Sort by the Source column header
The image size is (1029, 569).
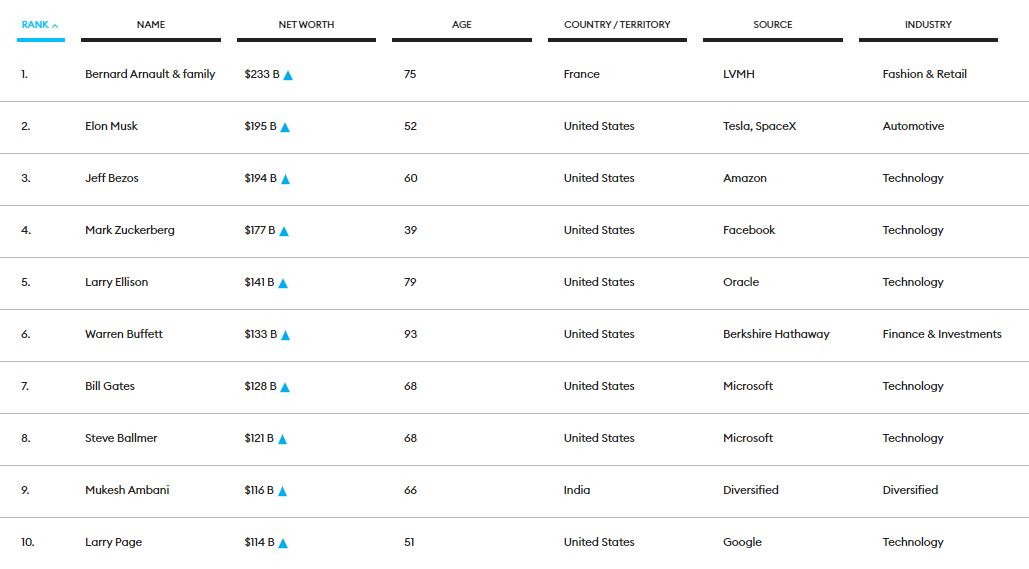(x=772, y=24)
